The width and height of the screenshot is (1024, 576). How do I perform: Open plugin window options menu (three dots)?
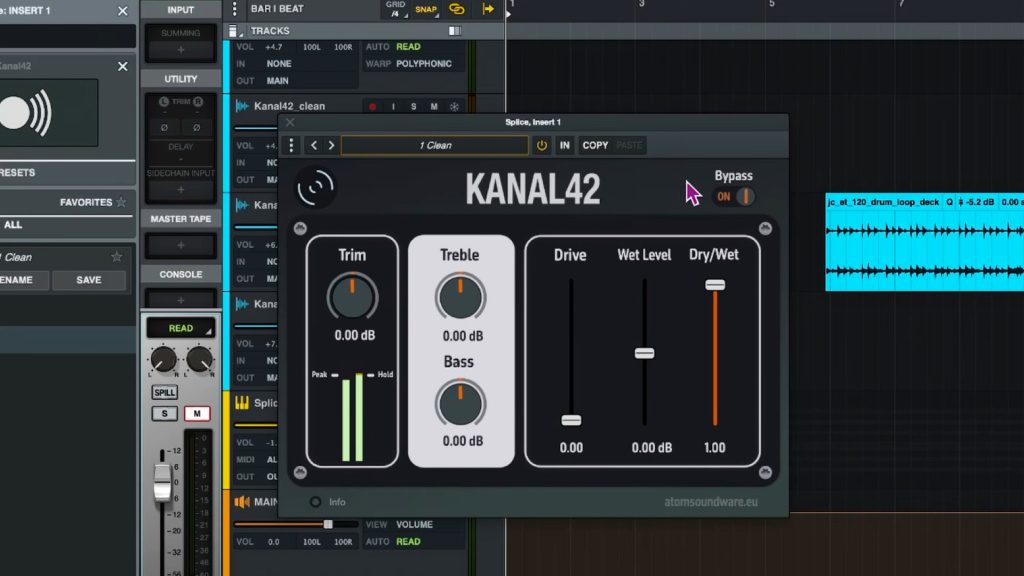(x=291, y=145)
